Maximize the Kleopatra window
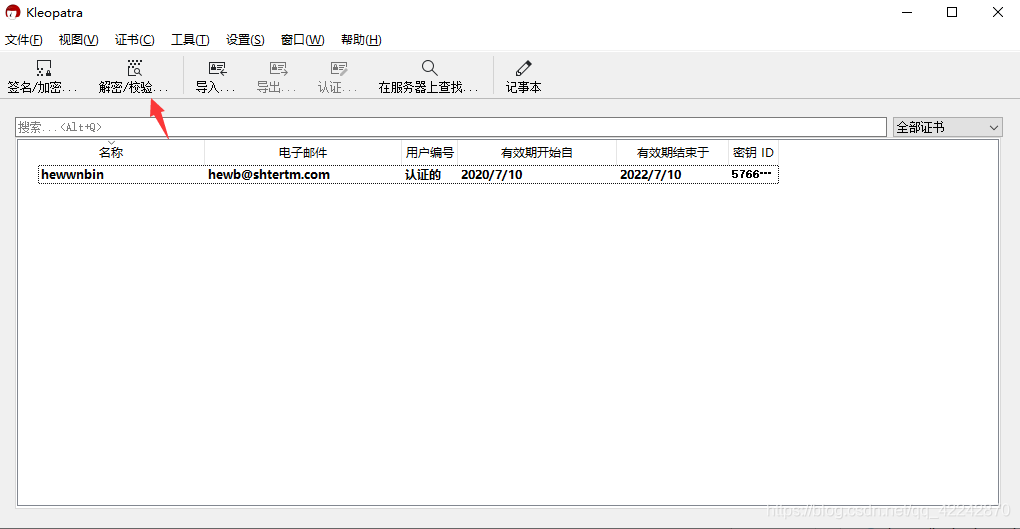The height and width of the screenshot is (529, 1020). coord(952,12)
